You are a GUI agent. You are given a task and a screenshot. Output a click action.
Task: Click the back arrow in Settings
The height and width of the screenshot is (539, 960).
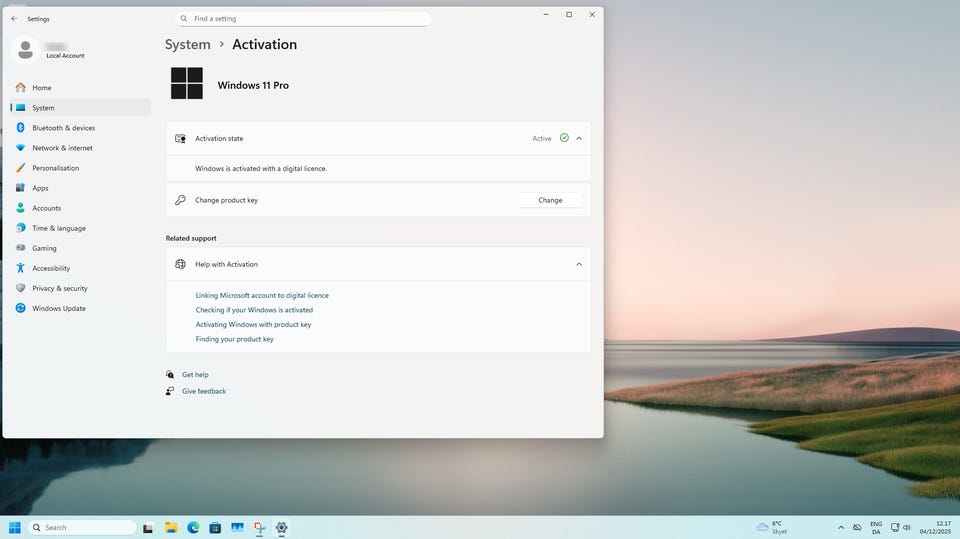(x=14, y=18)
